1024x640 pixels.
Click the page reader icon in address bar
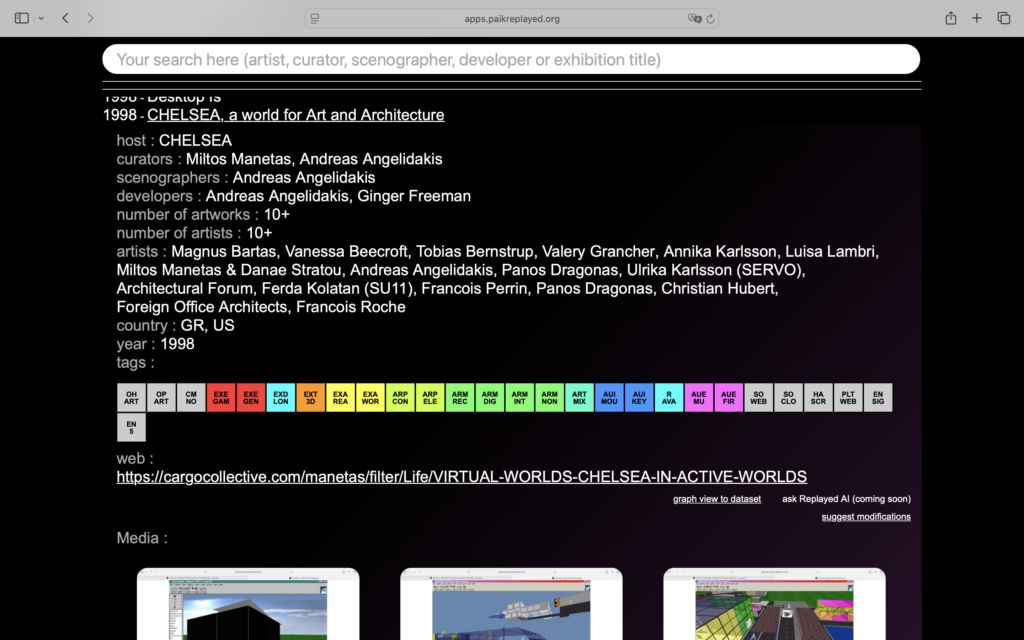pos(315,18)
